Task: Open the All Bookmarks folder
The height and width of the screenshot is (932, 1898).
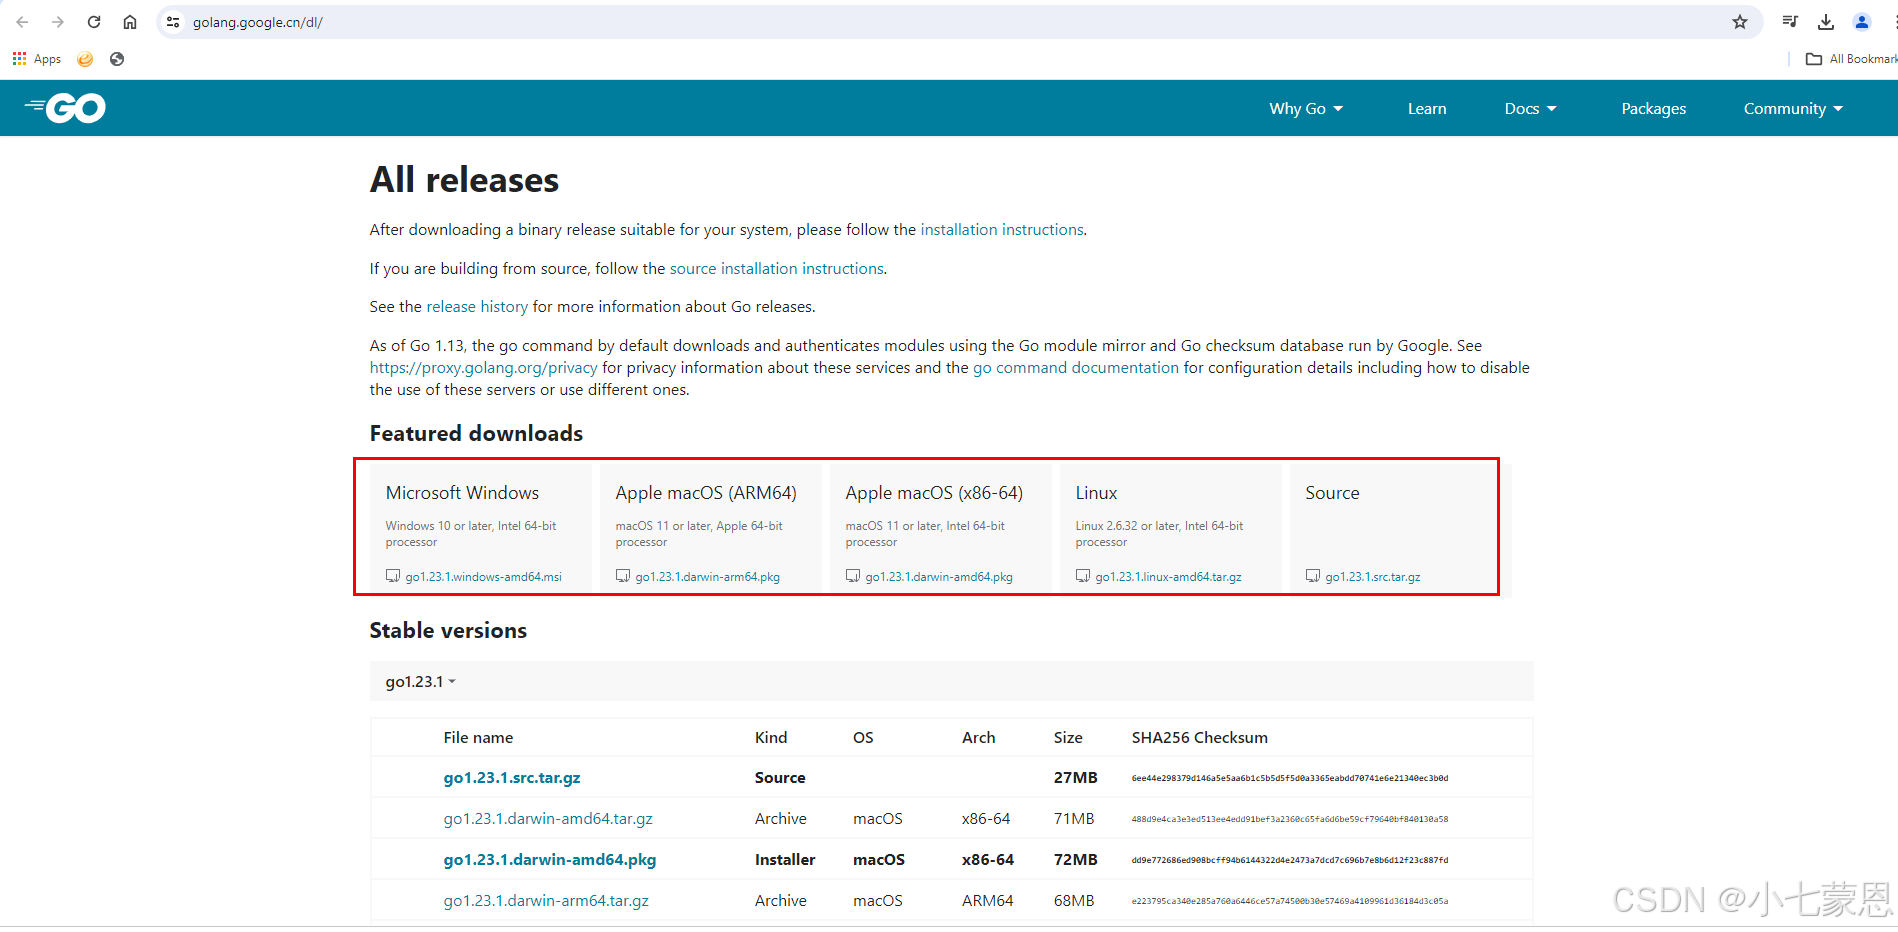Action: pos(1851,59)
